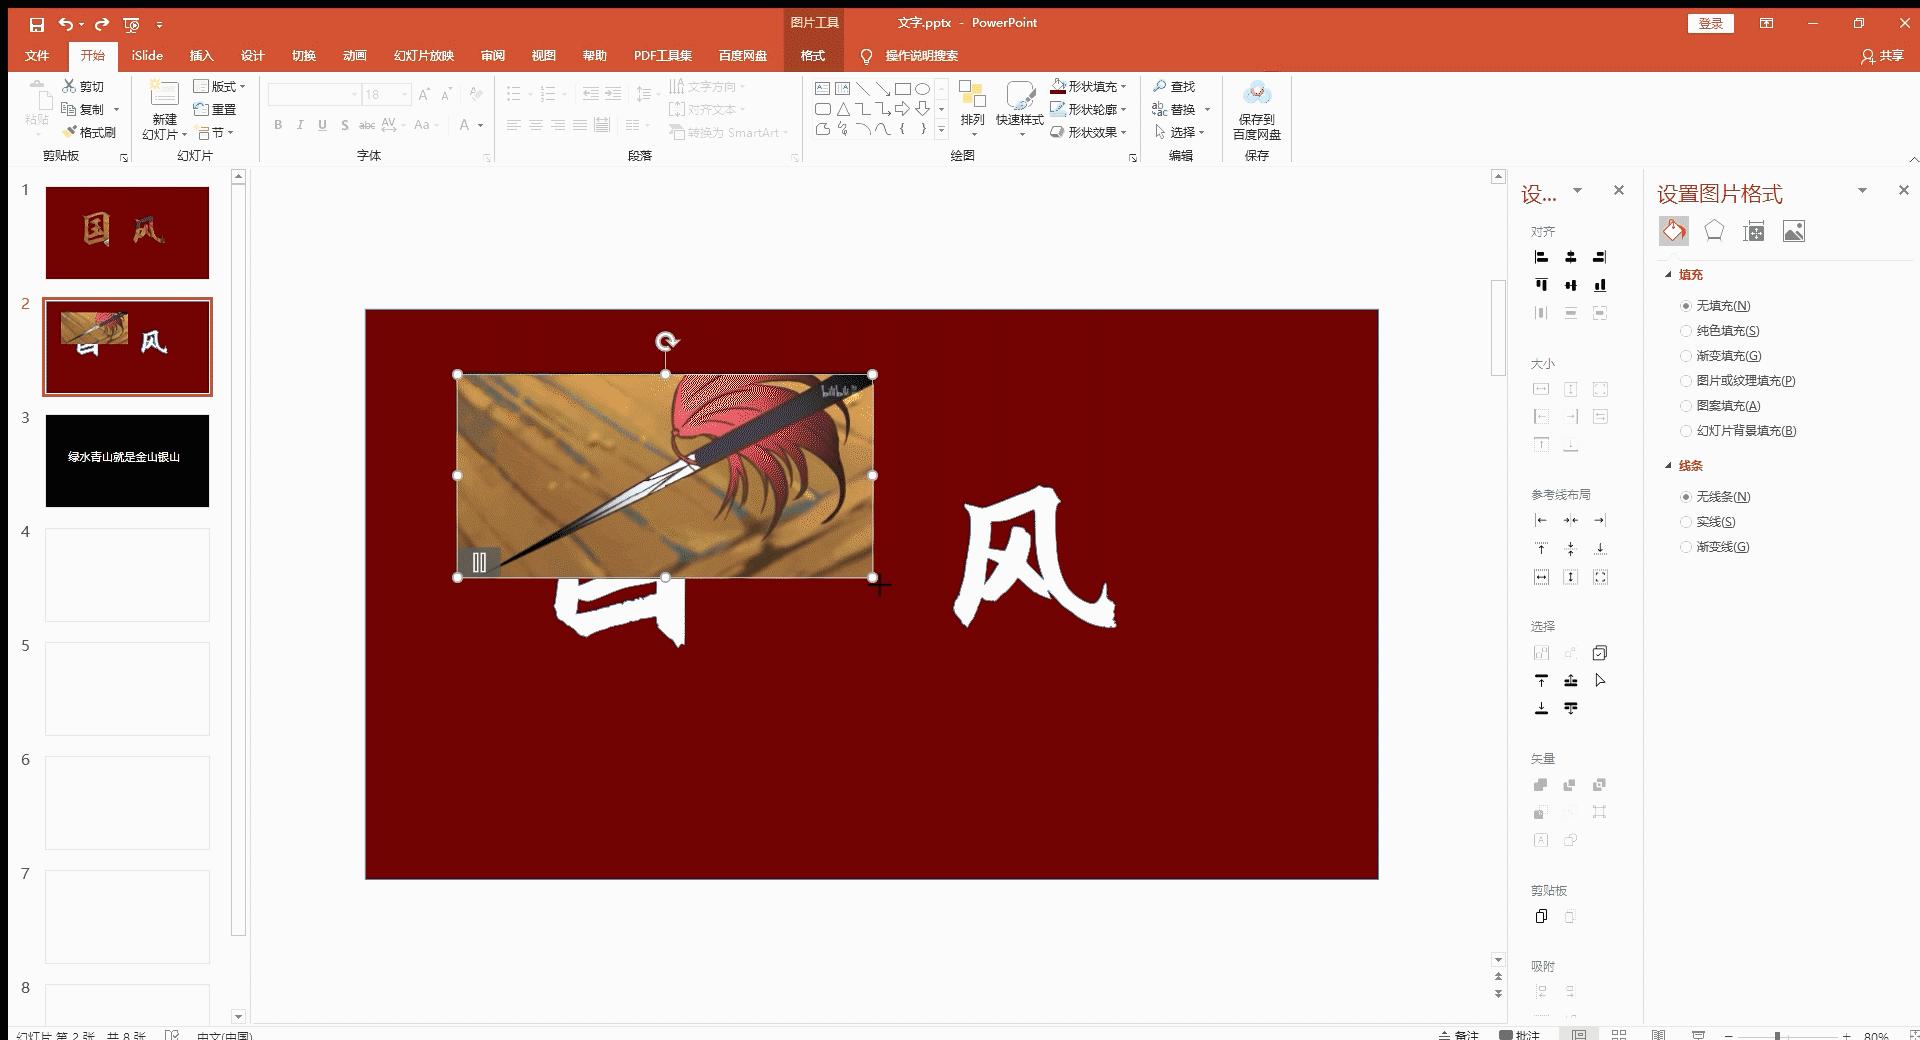Open the 文件 tab

(37, 56)
